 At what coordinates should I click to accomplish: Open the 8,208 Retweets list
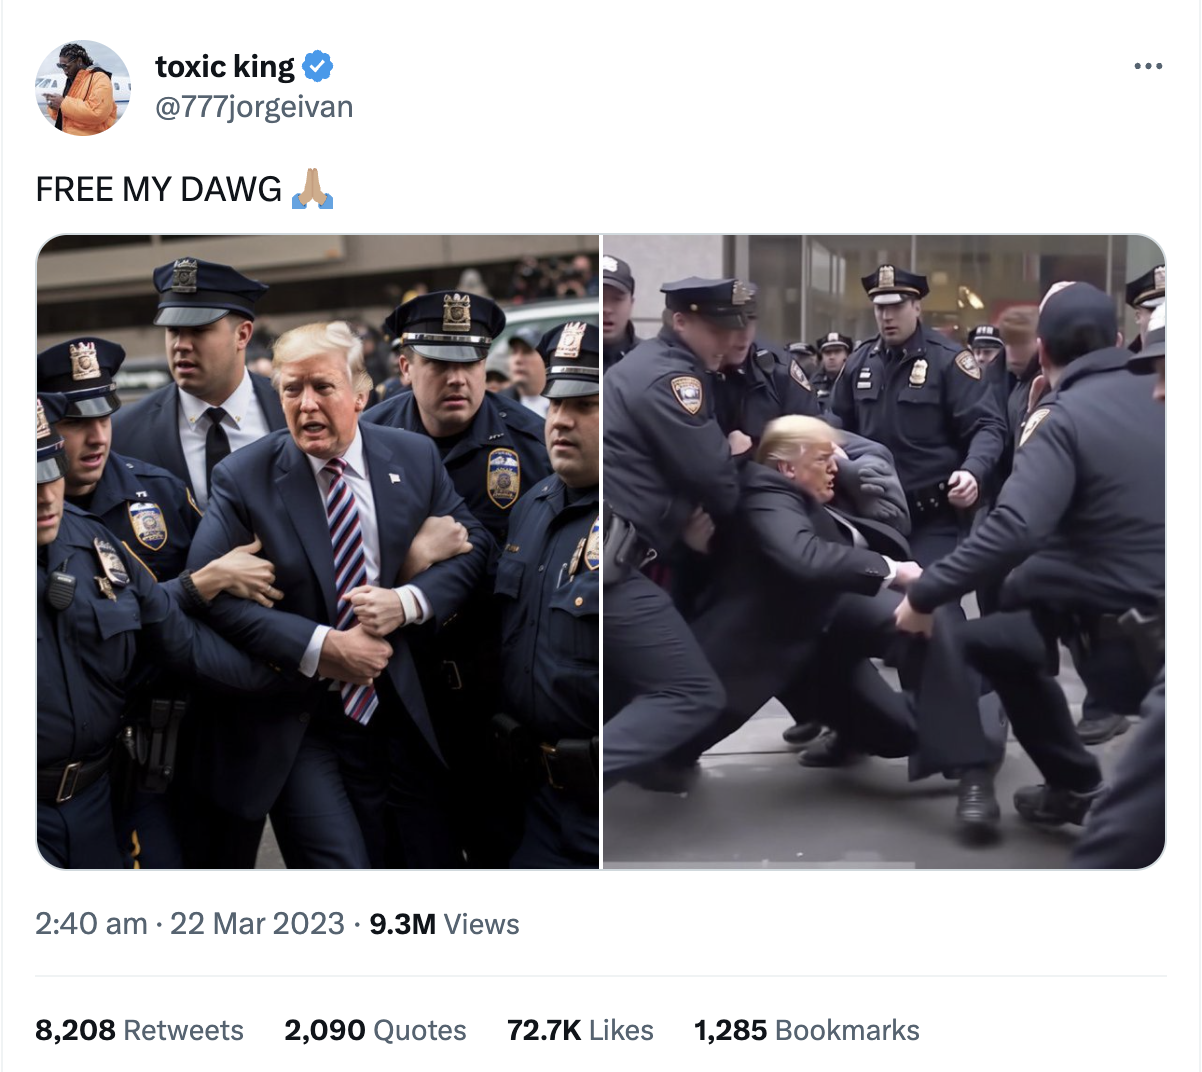(139, 1030)
